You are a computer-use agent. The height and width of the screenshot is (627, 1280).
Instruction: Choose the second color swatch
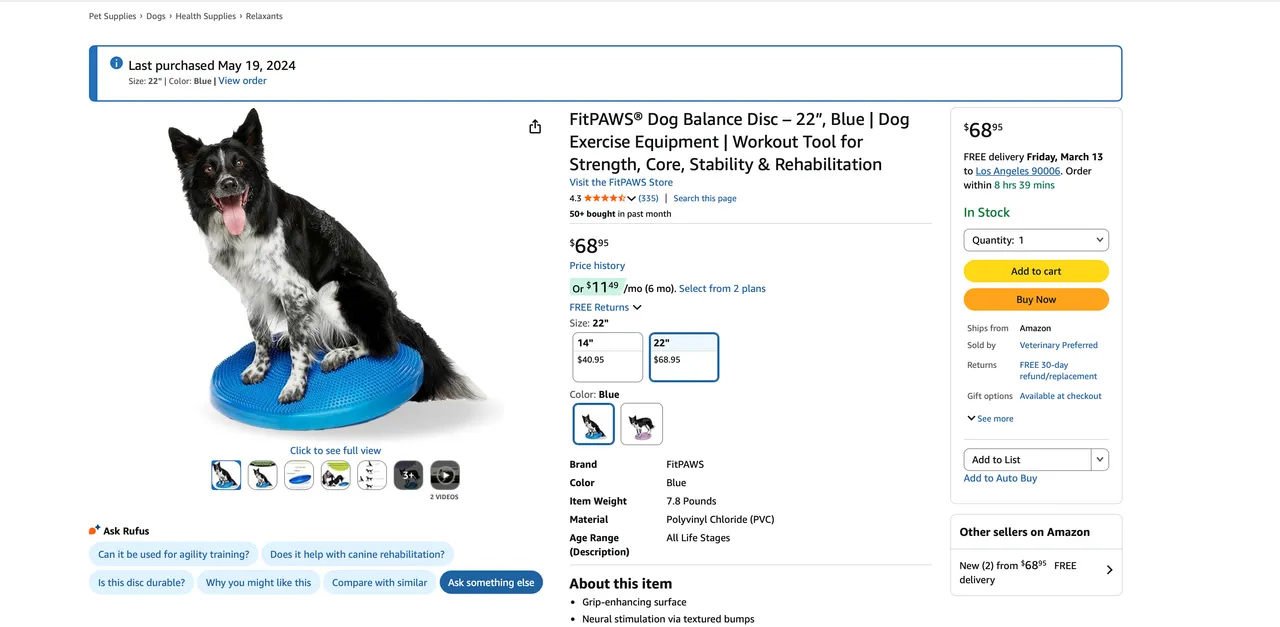click(642, 424)
